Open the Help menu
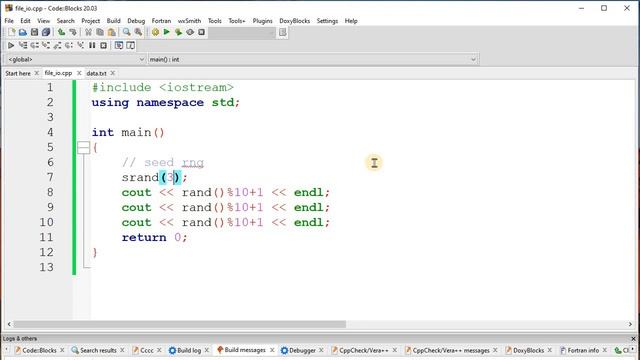This screenshot has width=640, height=360. pyautogui.click(x=351, y=21)
